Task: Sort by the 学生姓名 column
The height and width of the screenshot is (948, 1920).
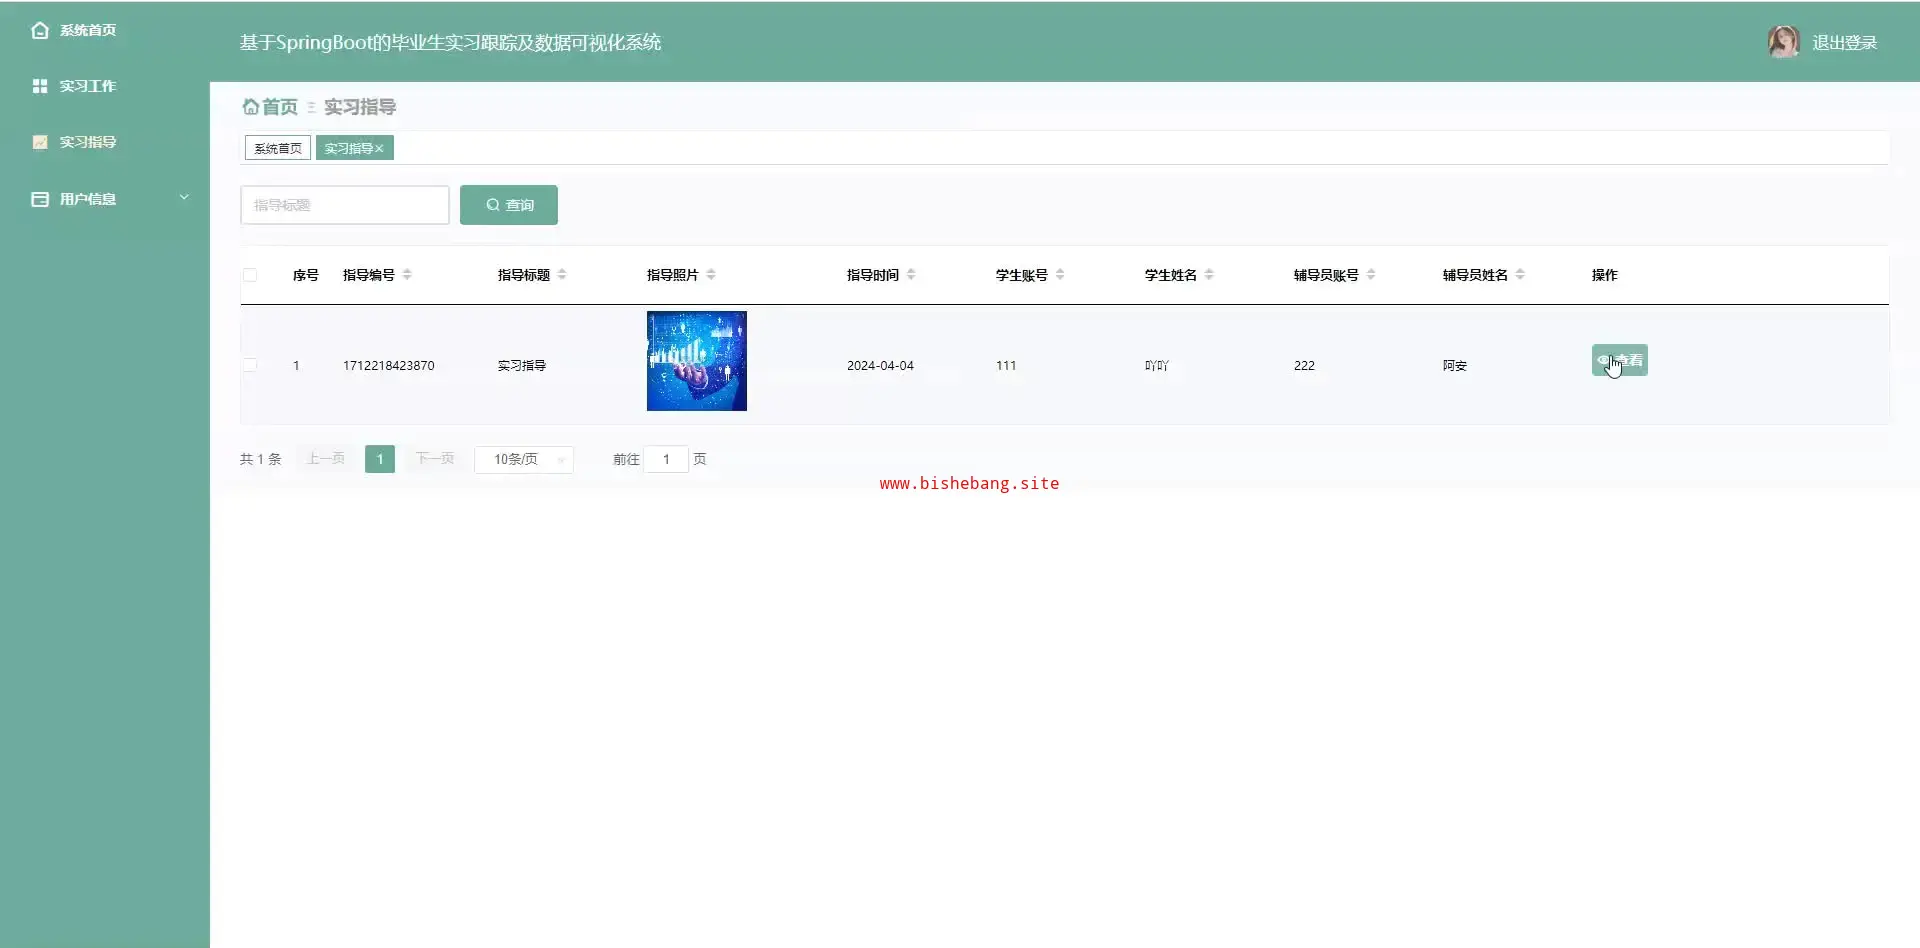Action: 1209,275
